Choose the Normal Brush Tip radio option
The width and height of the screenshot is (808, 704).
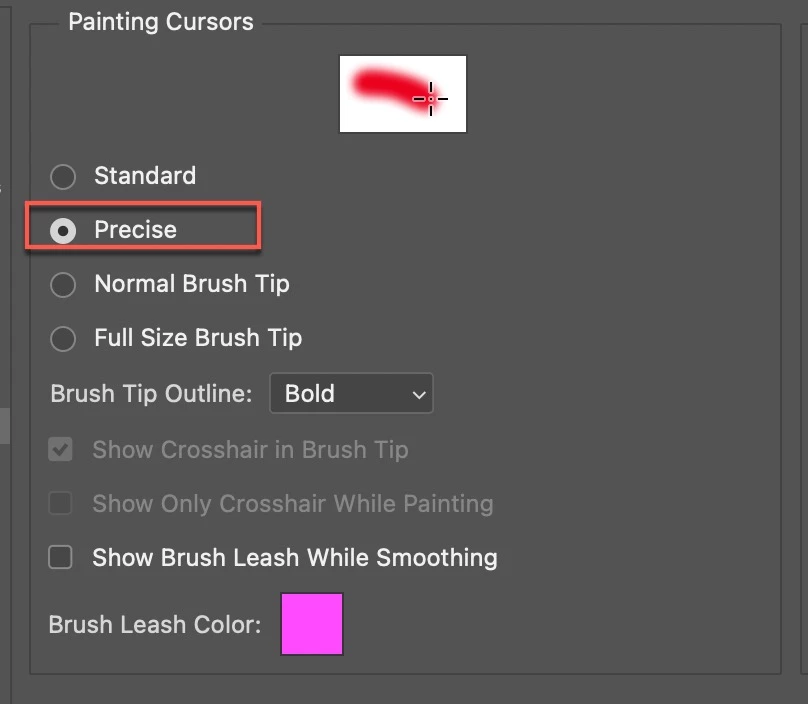click(x=63, y=285)
